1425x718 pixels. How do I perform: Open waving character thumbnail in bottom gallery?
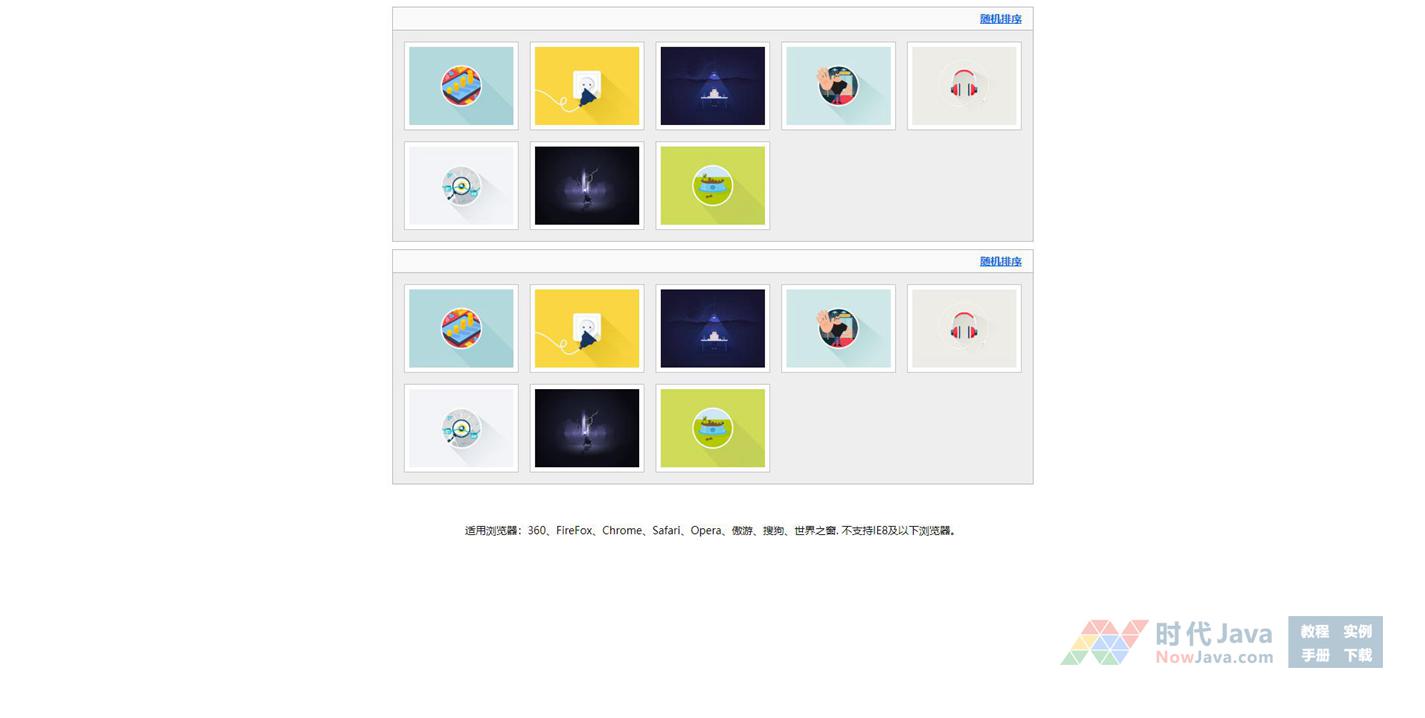[838, 329]
